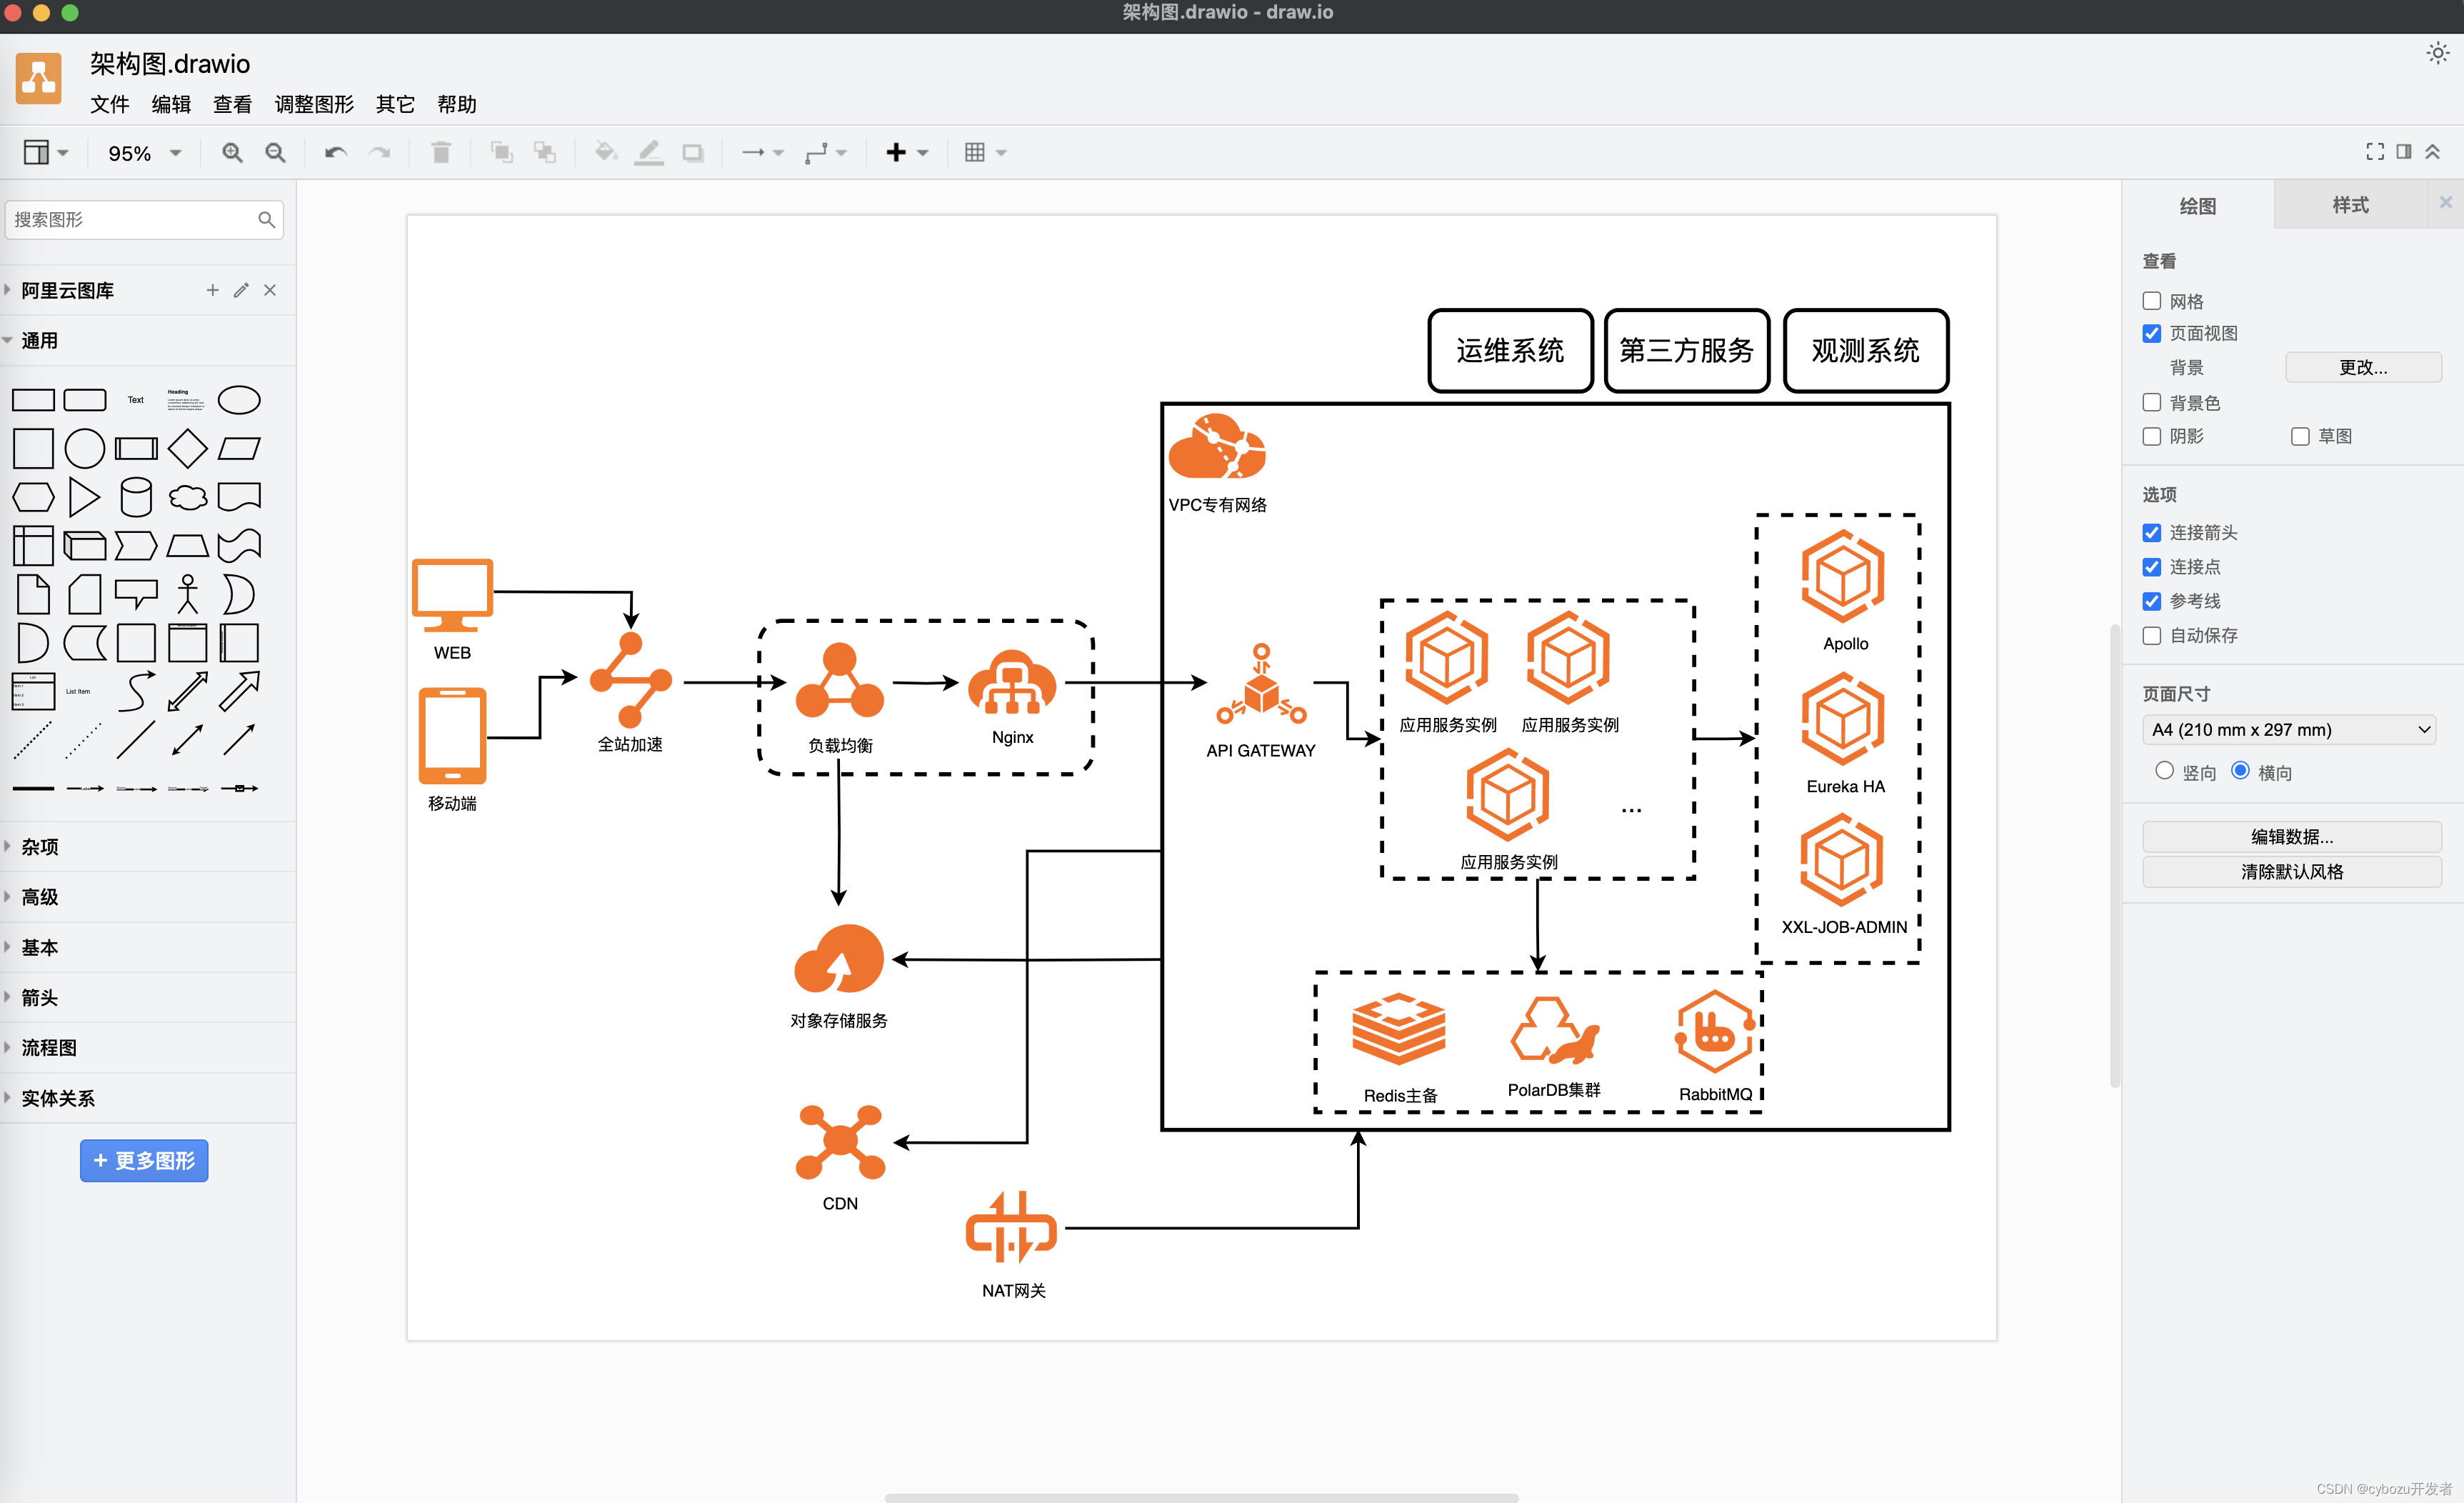
Task: Select the 竖向 portrait radio button
Action: 2164,771
